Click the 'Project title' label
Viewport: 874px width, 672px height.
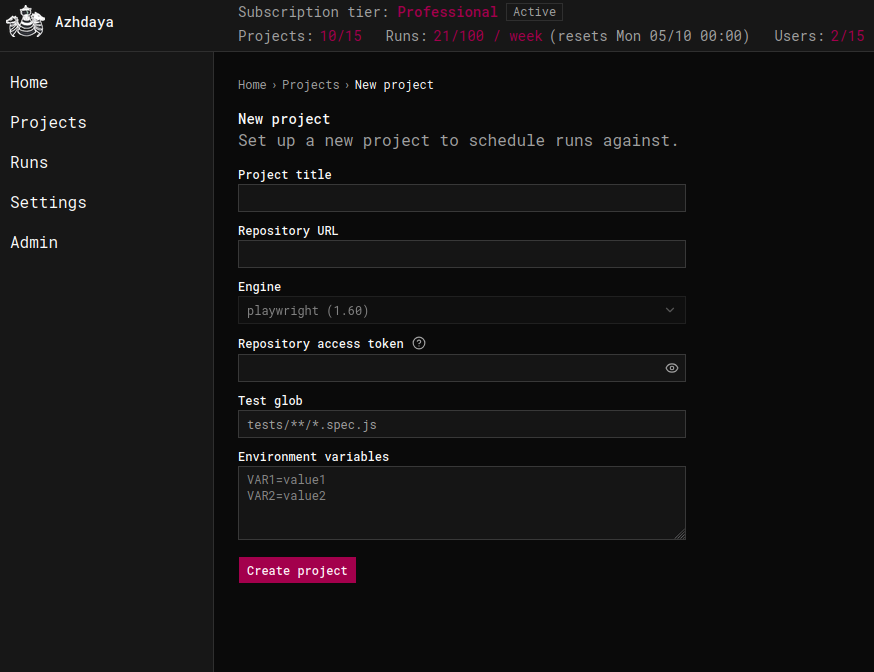tap(285, 175)
